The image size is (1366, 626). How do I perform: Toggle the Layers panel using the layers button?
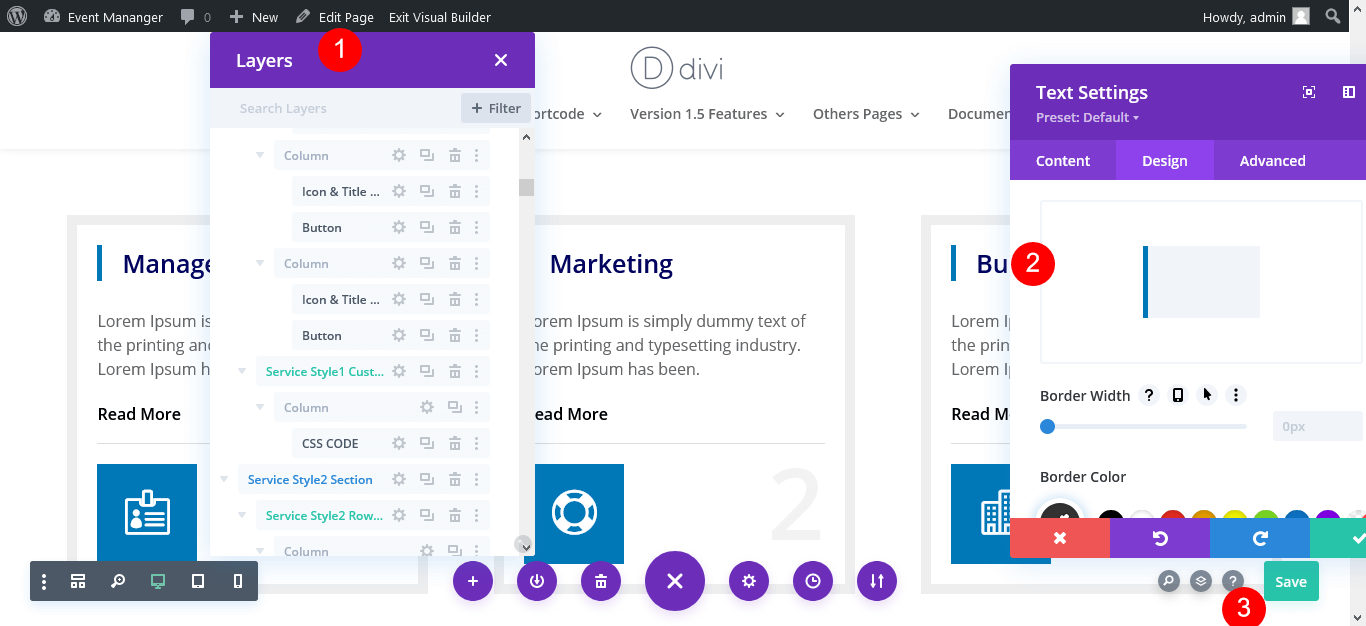[x=1201, y=581]
